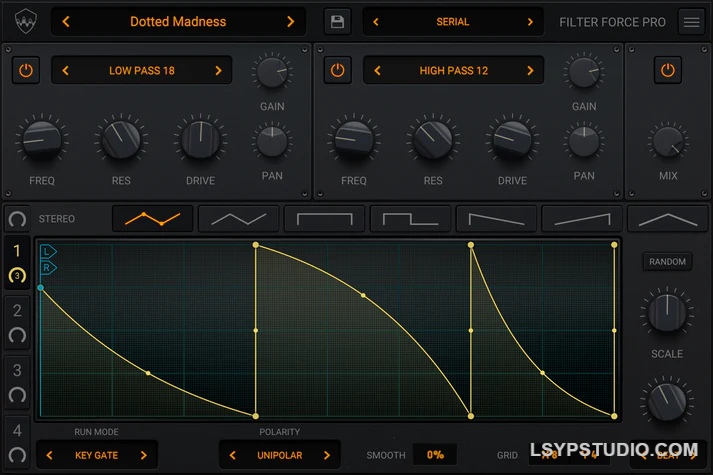Select previous run mode before KEY GATE
The width and height of the screenshot is (713, 475).
pyautogui.click(x=50, y=455)
